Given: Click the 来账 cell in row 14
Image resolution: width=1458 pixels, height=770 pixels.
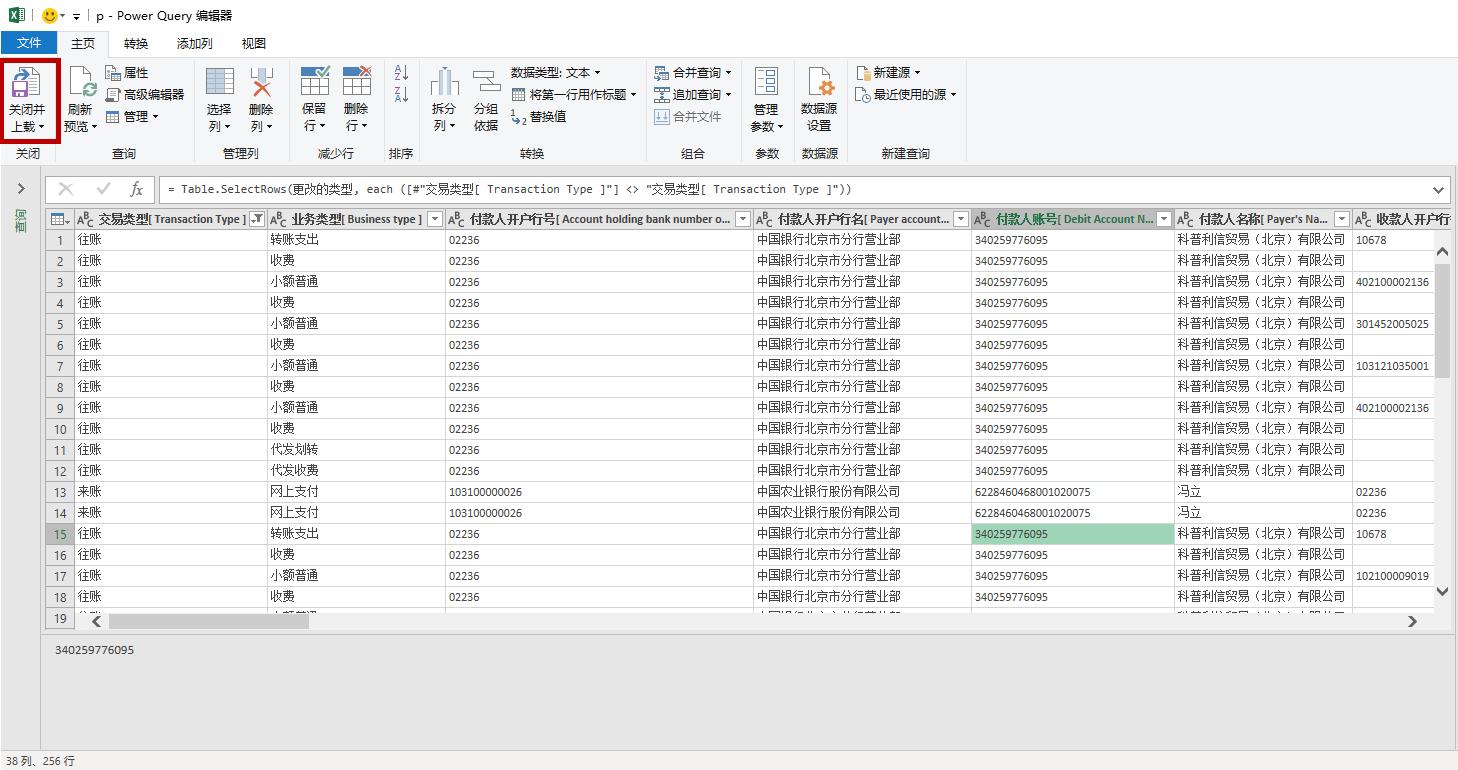Looking at the screenshot, I should tap(171, 513).
